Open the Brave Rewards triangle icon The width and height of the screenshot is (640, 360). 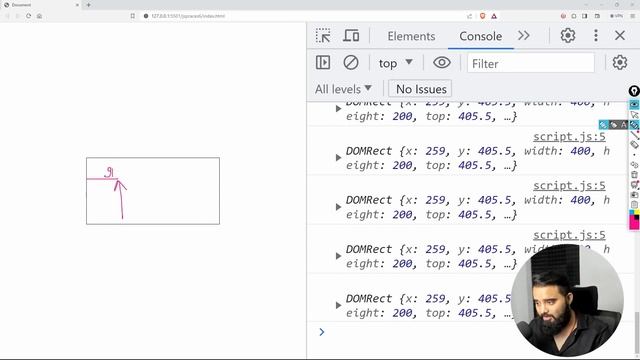pos(494,16)
